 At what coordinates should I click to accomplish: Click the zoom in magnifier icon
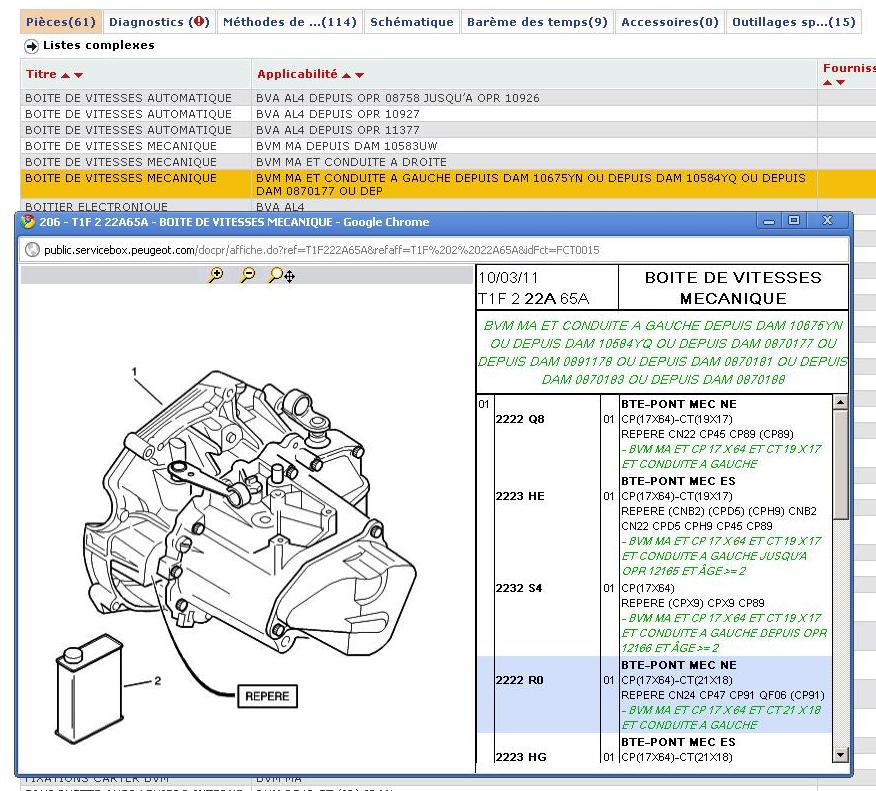coord(216,275)
